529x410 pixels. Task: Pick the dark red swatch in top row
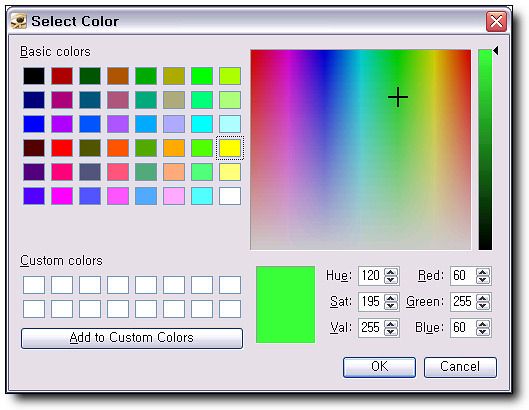pos(62,76)
